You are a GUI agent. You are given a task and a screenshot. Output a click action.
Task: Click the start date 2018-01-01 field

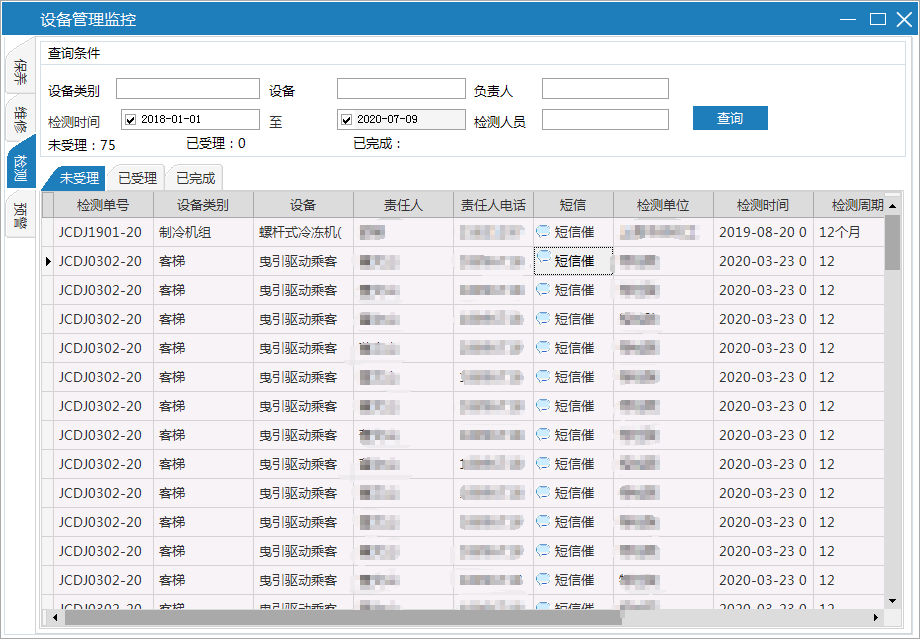190,119
